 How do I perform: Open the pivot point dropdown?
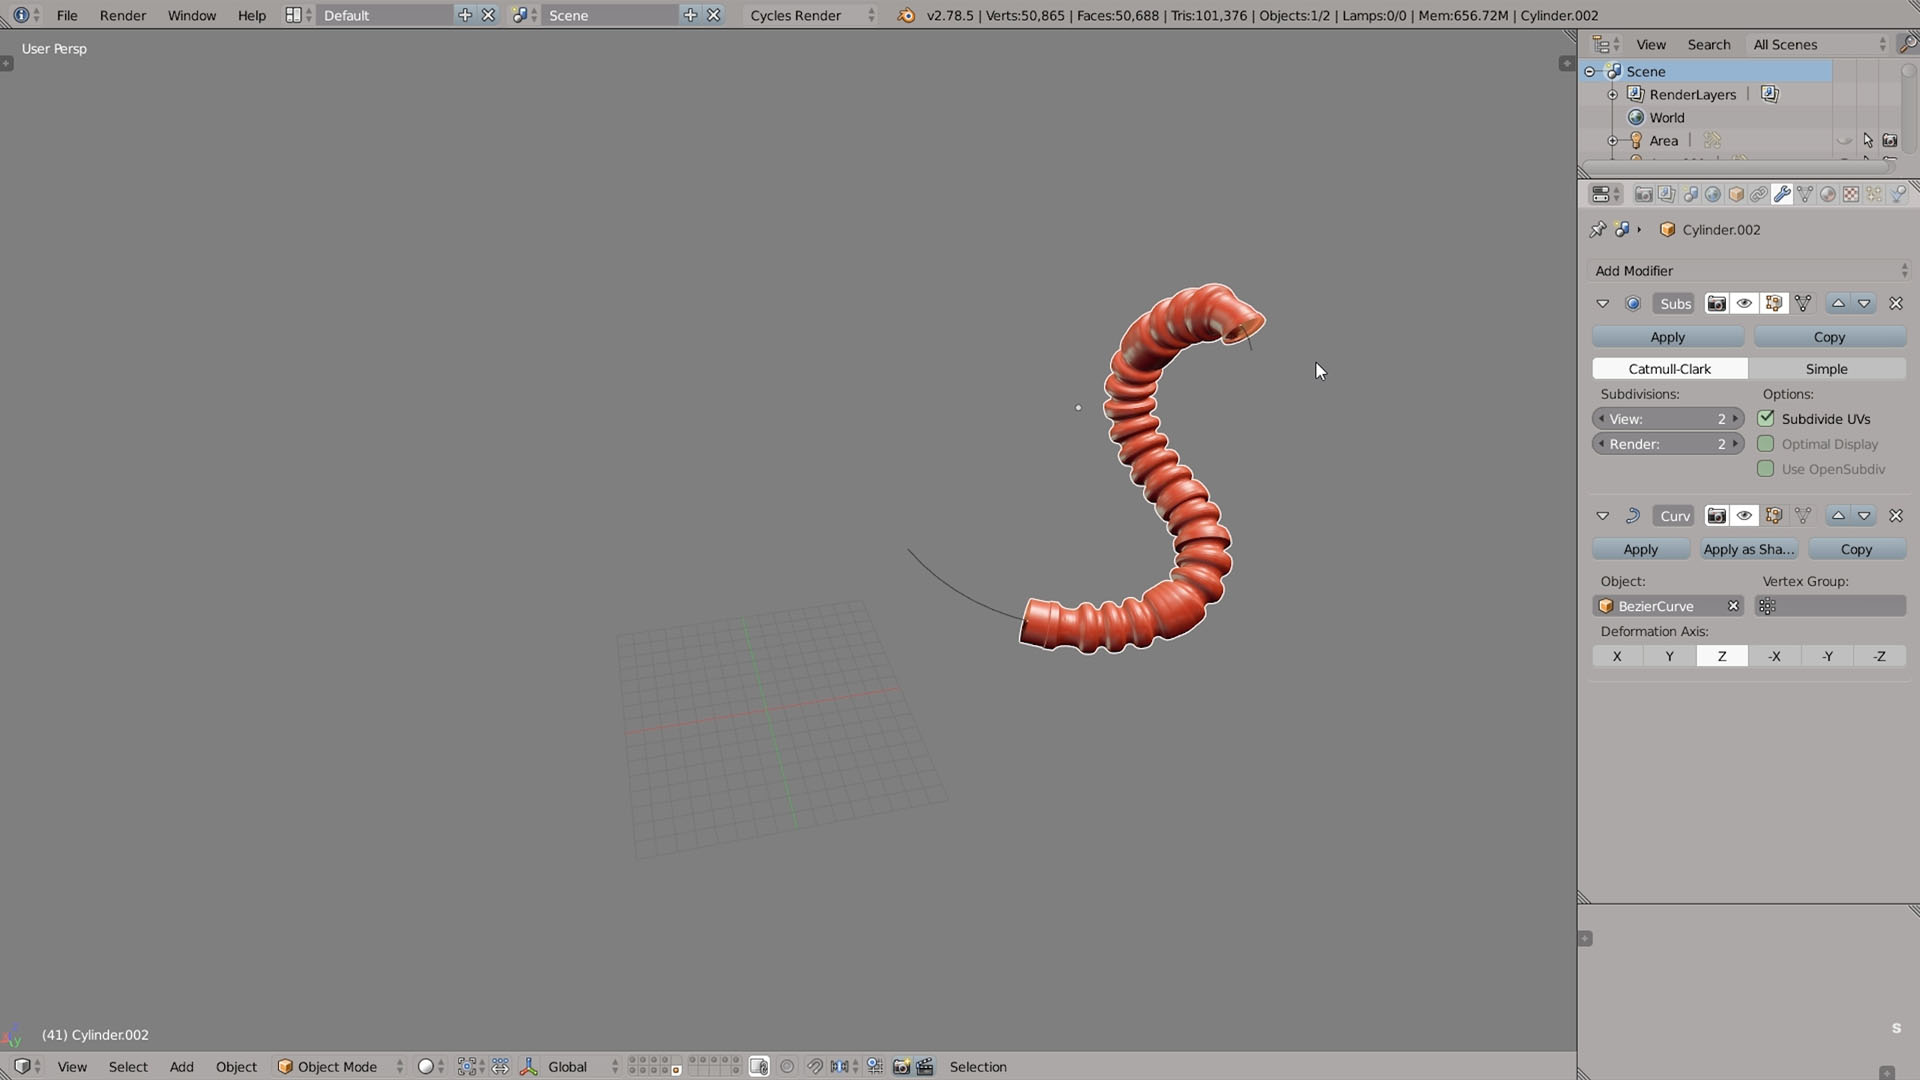[x=470, y=1067]
